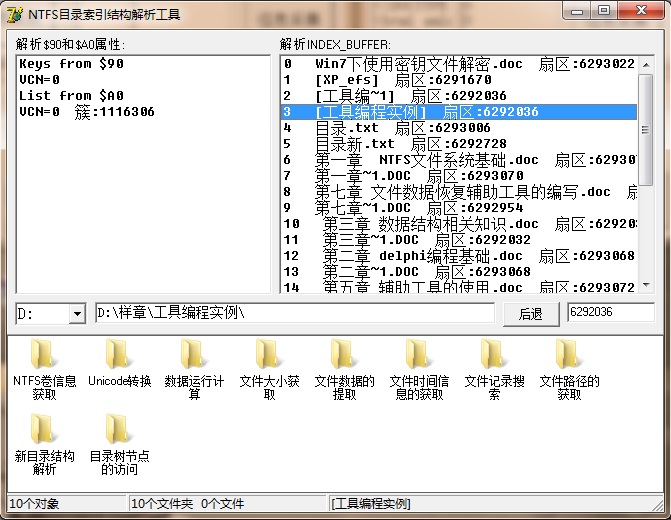671x520 pixels.
Task: Click the path field showing D:\样章\工具编程实例\
Action: click(x=295, y=313)
